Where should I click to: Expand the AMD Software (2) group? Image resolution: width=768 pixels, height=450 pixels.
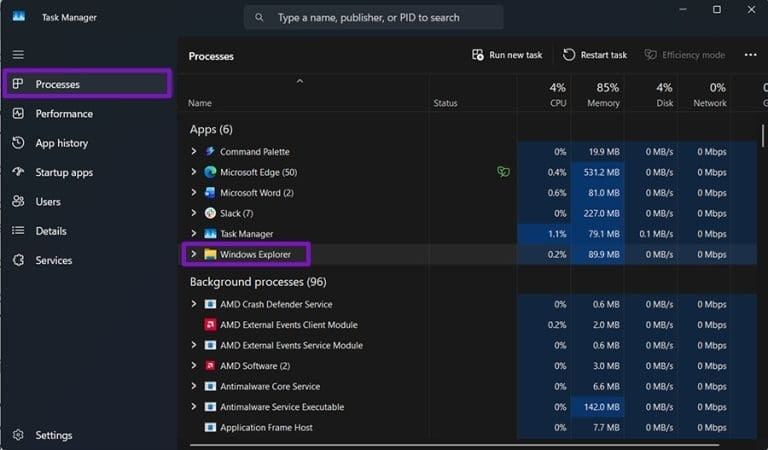[x=193, y=366]
